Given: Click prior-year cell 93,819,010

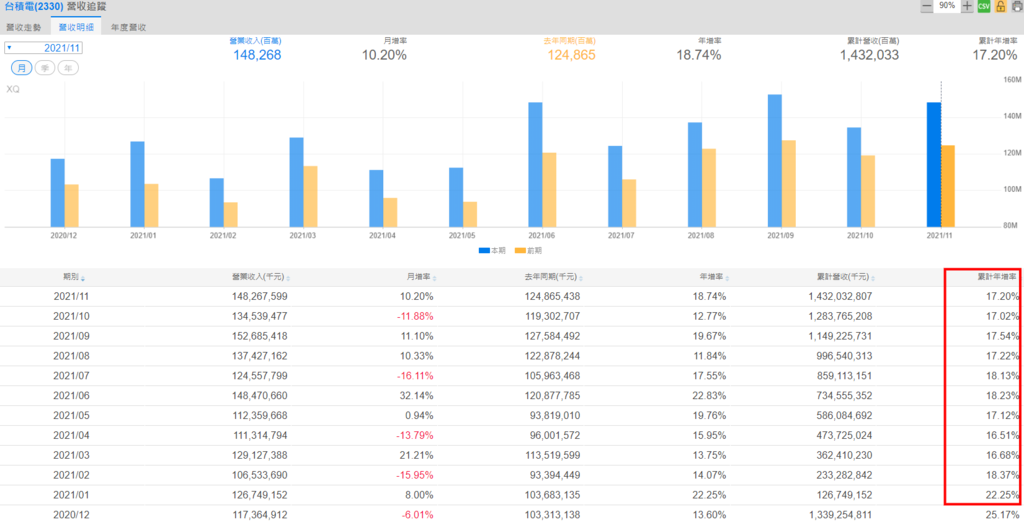Looking at the screenshot, I should click(x=555, y=416).
